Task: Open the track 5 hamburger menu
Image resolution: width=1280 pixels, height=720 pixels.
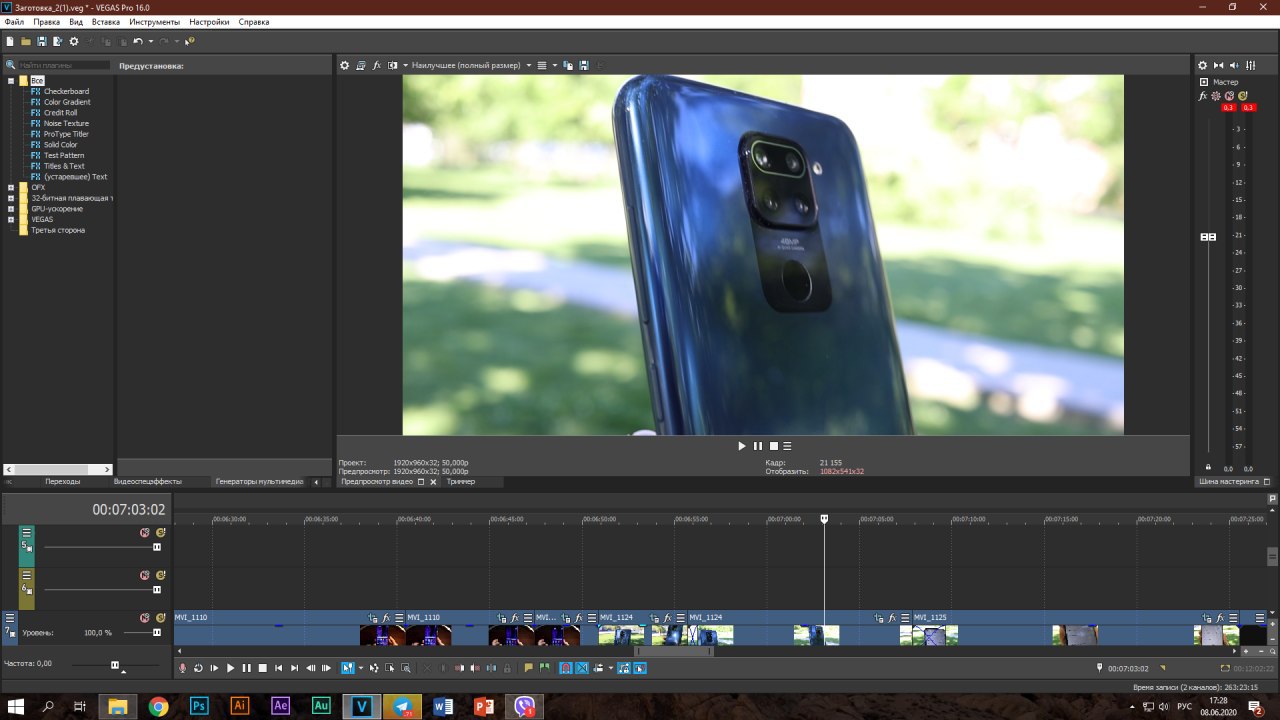Action: [27, 533]
